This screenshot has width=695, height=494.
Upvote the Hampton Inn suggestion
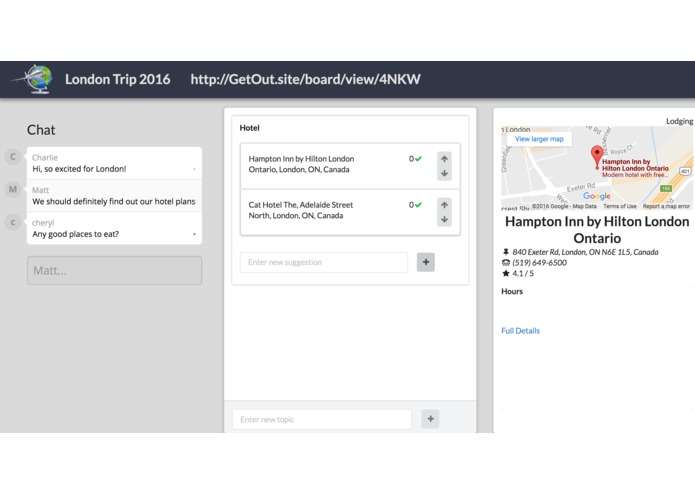[444, 159]
